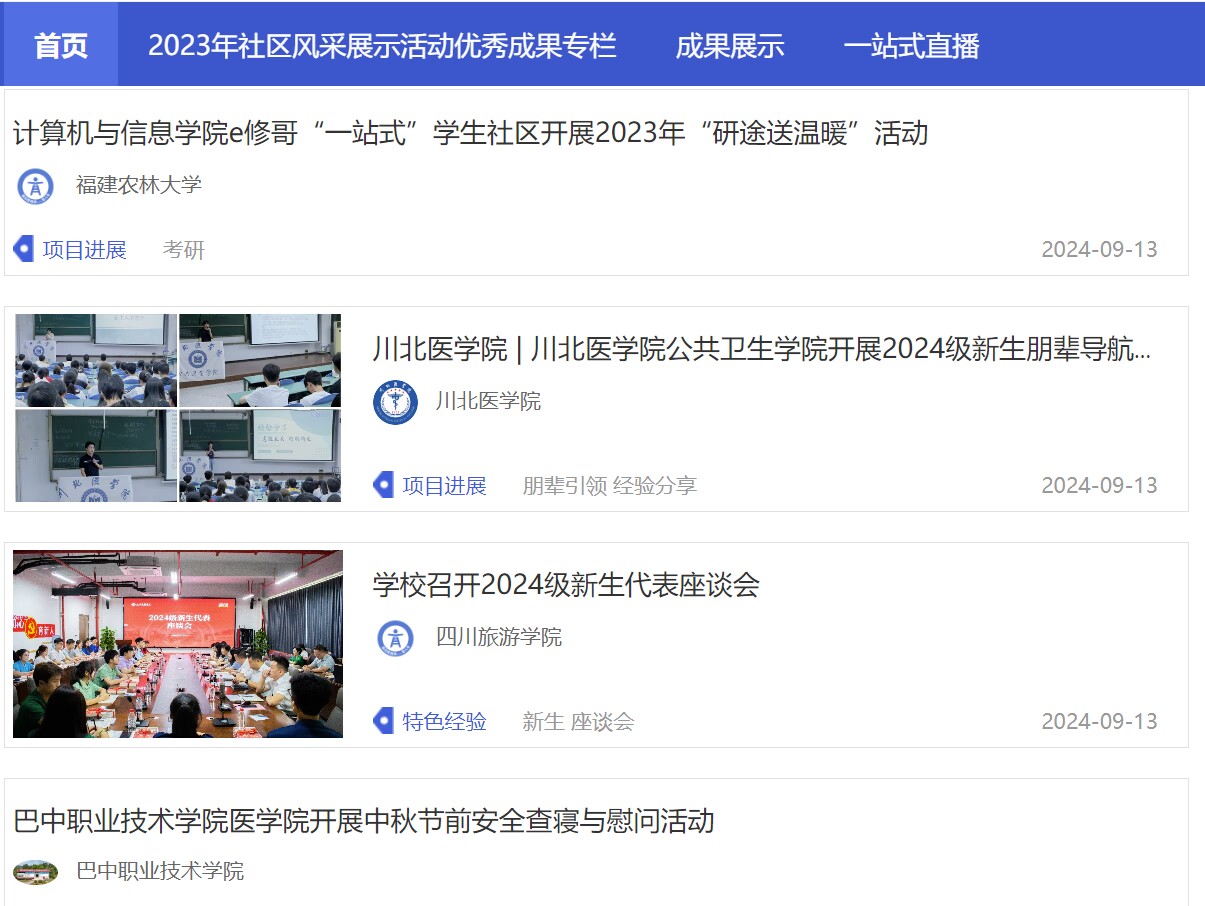Screen dimensions: 1205x906
Task: Open 学校召开2024级新生代表座谈会 article
Action: pyautogui.click(x=566, y=585)
